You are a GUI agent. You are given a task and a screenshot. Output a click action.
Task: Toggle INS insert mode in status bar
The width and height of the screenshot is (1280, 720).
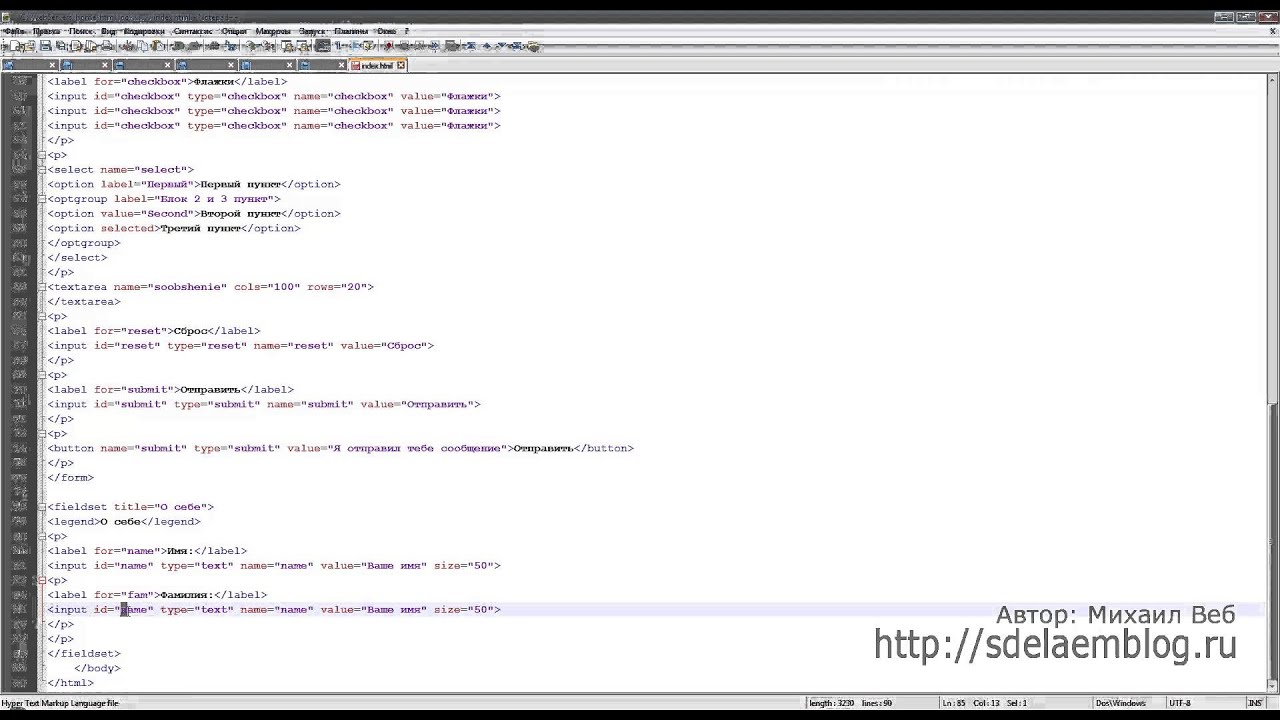[x=1254, y=703]
